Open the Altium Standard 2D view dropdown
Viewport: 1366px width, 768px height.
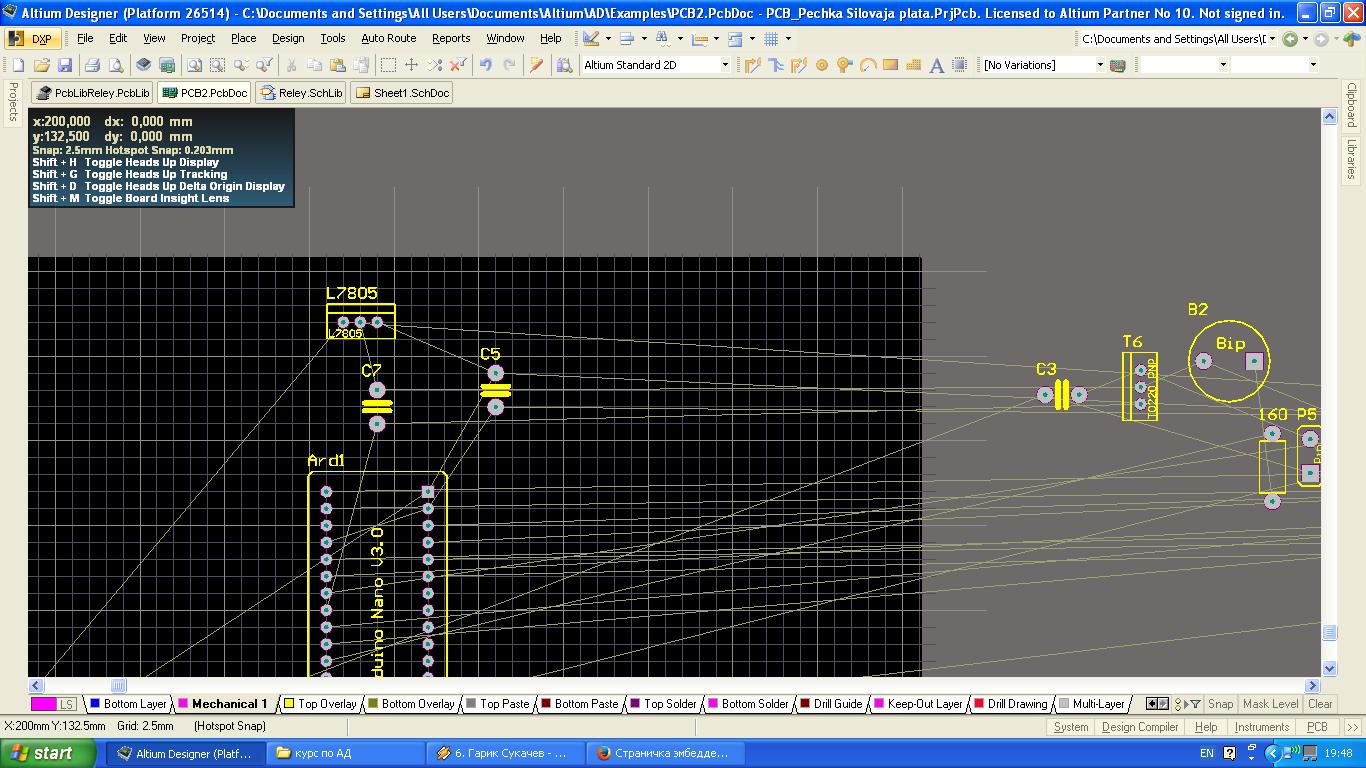coord(725,65)
